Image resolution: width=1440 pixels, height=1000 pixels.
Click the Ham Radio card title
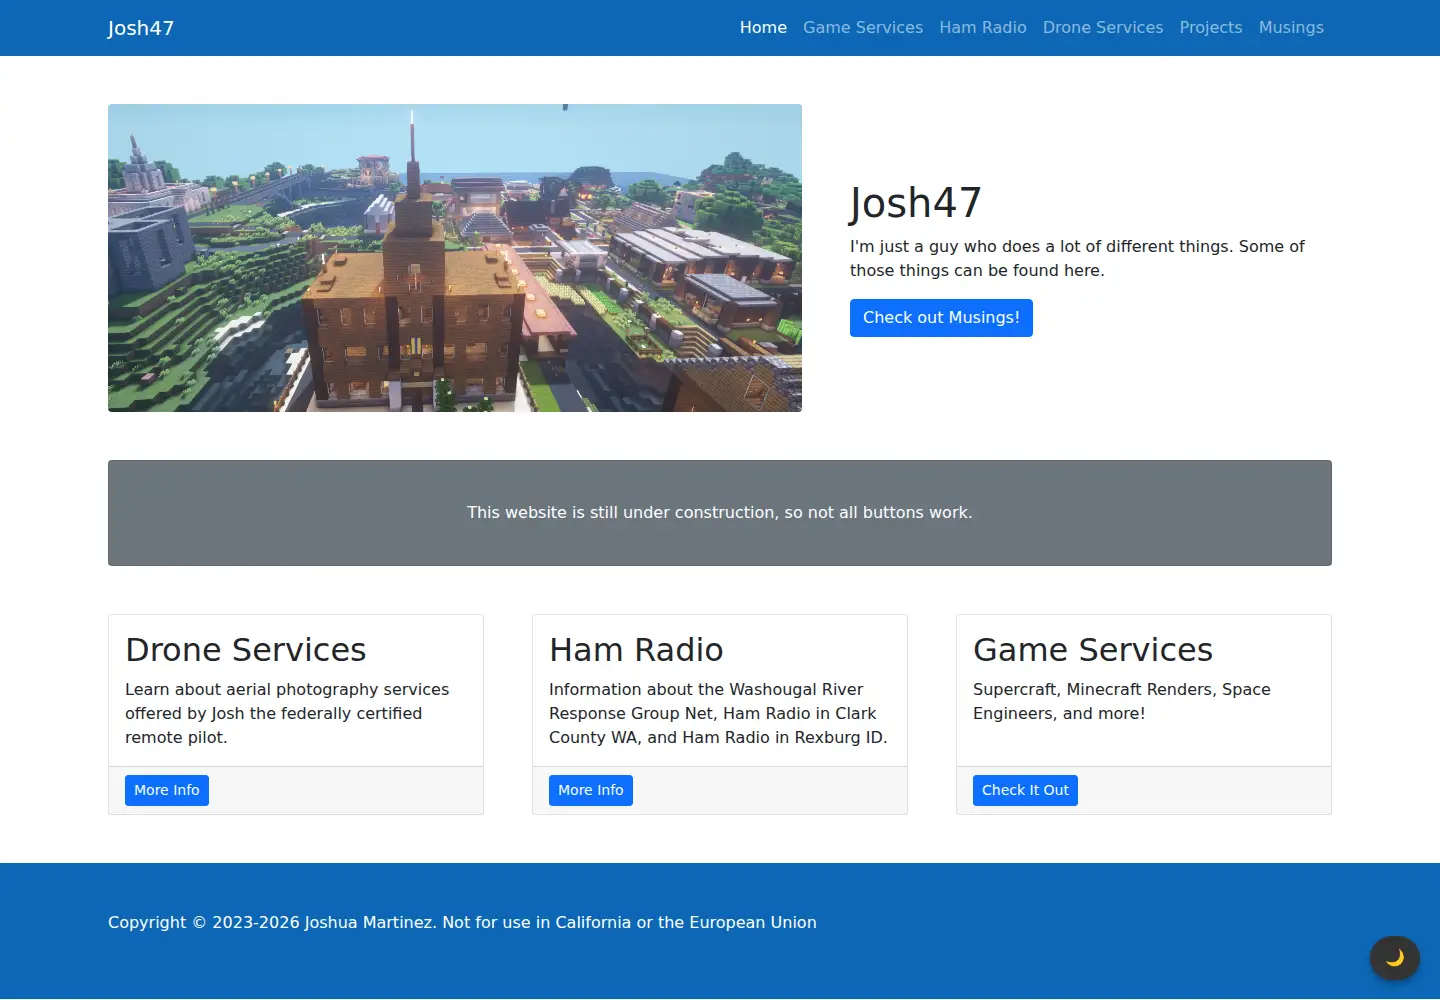[x=636, y=650]
